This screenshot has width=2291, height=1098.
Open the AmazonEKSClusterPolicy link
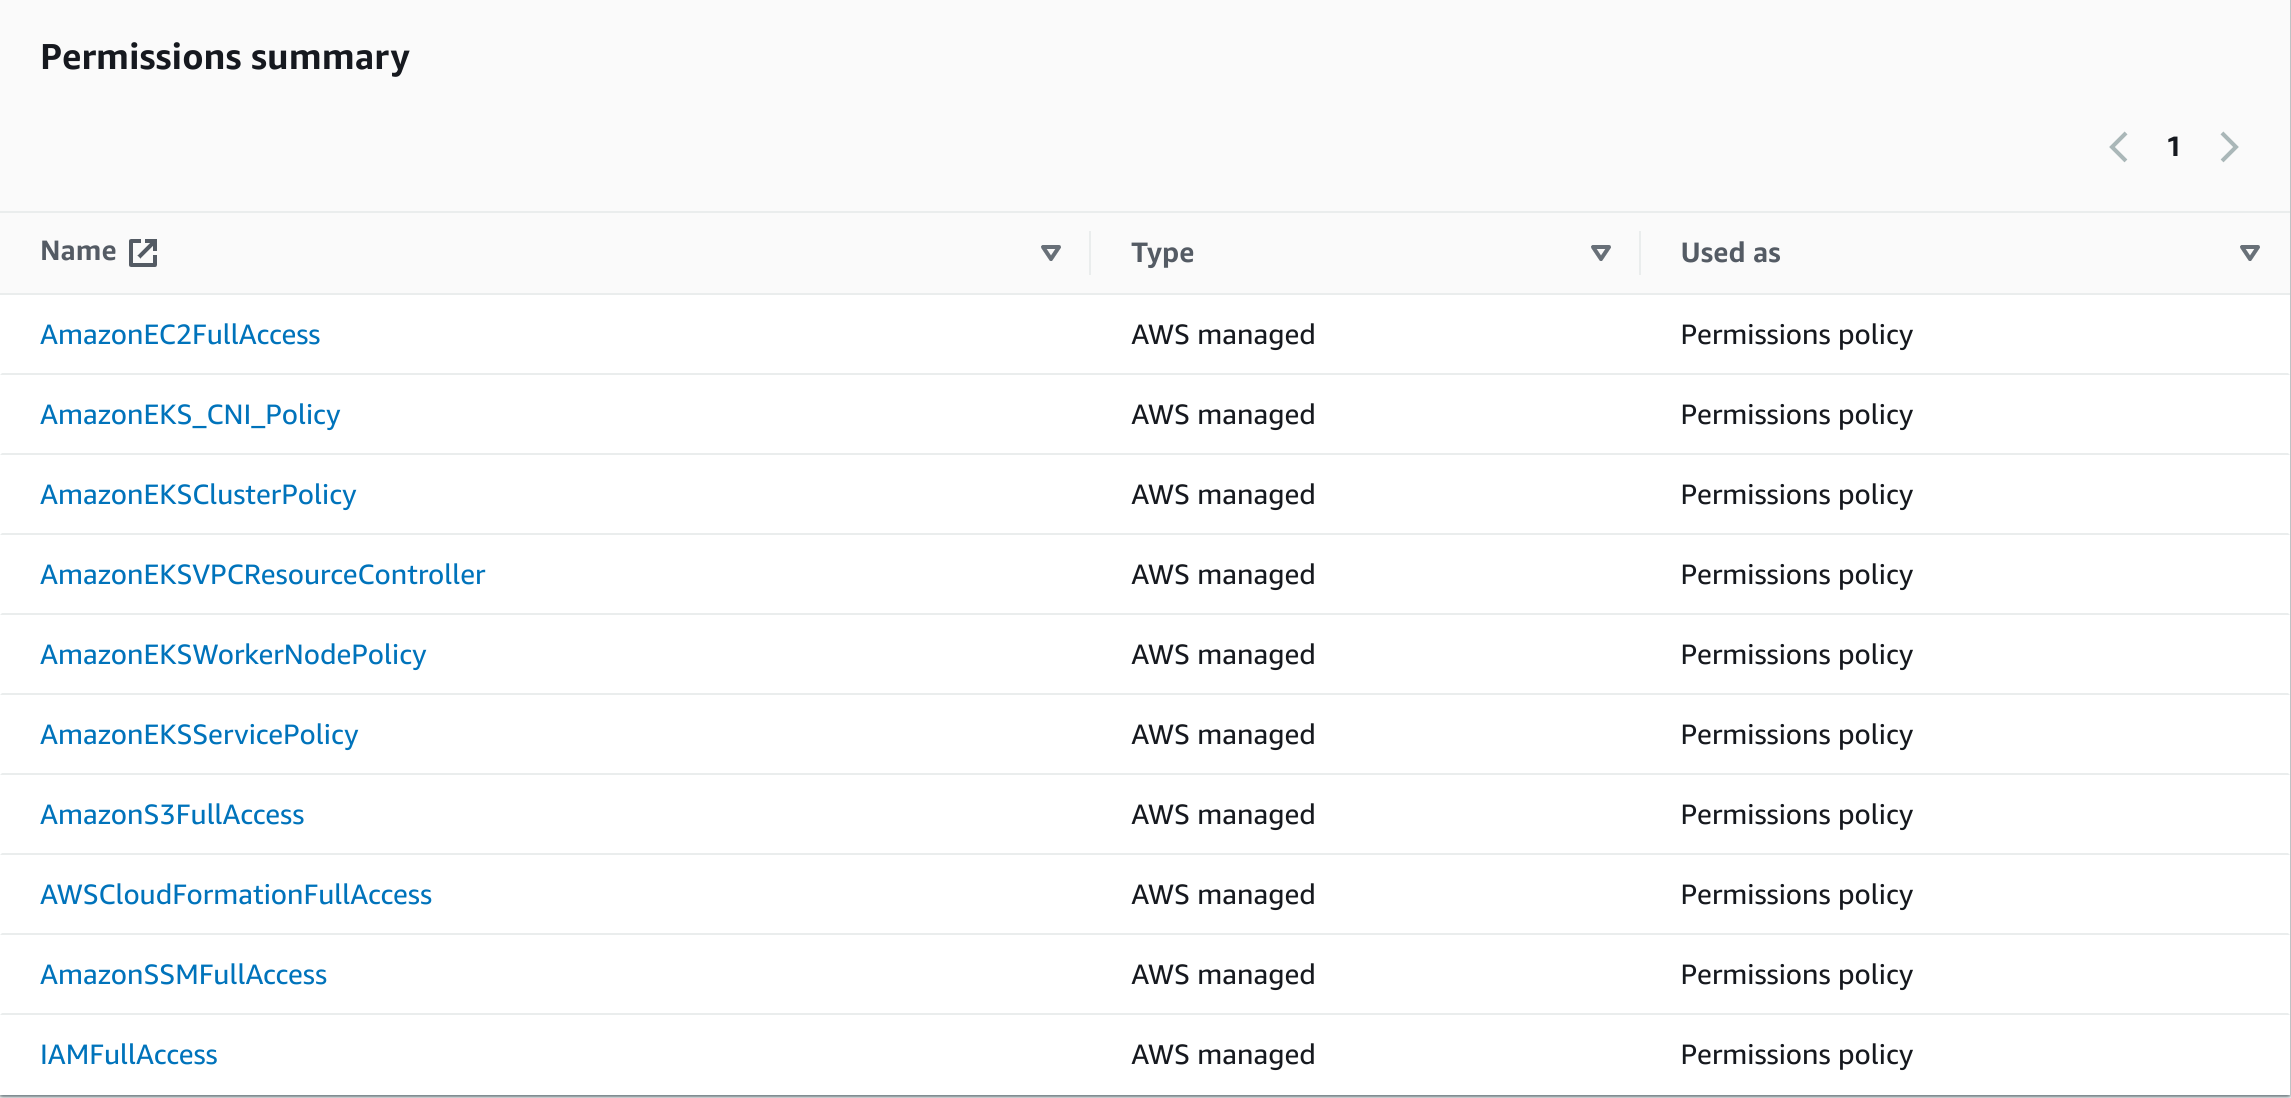(x=198, y=494)
